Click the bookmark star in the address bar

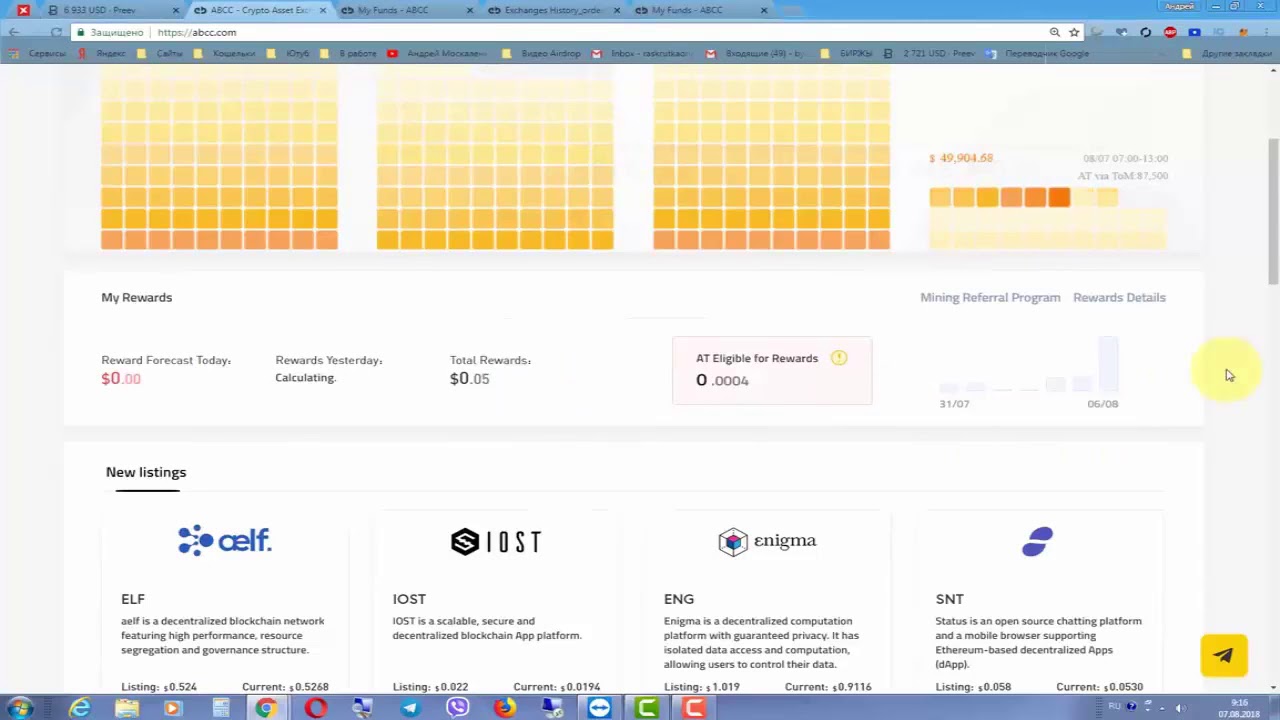pyautogui.click(x=1074, y=32)
